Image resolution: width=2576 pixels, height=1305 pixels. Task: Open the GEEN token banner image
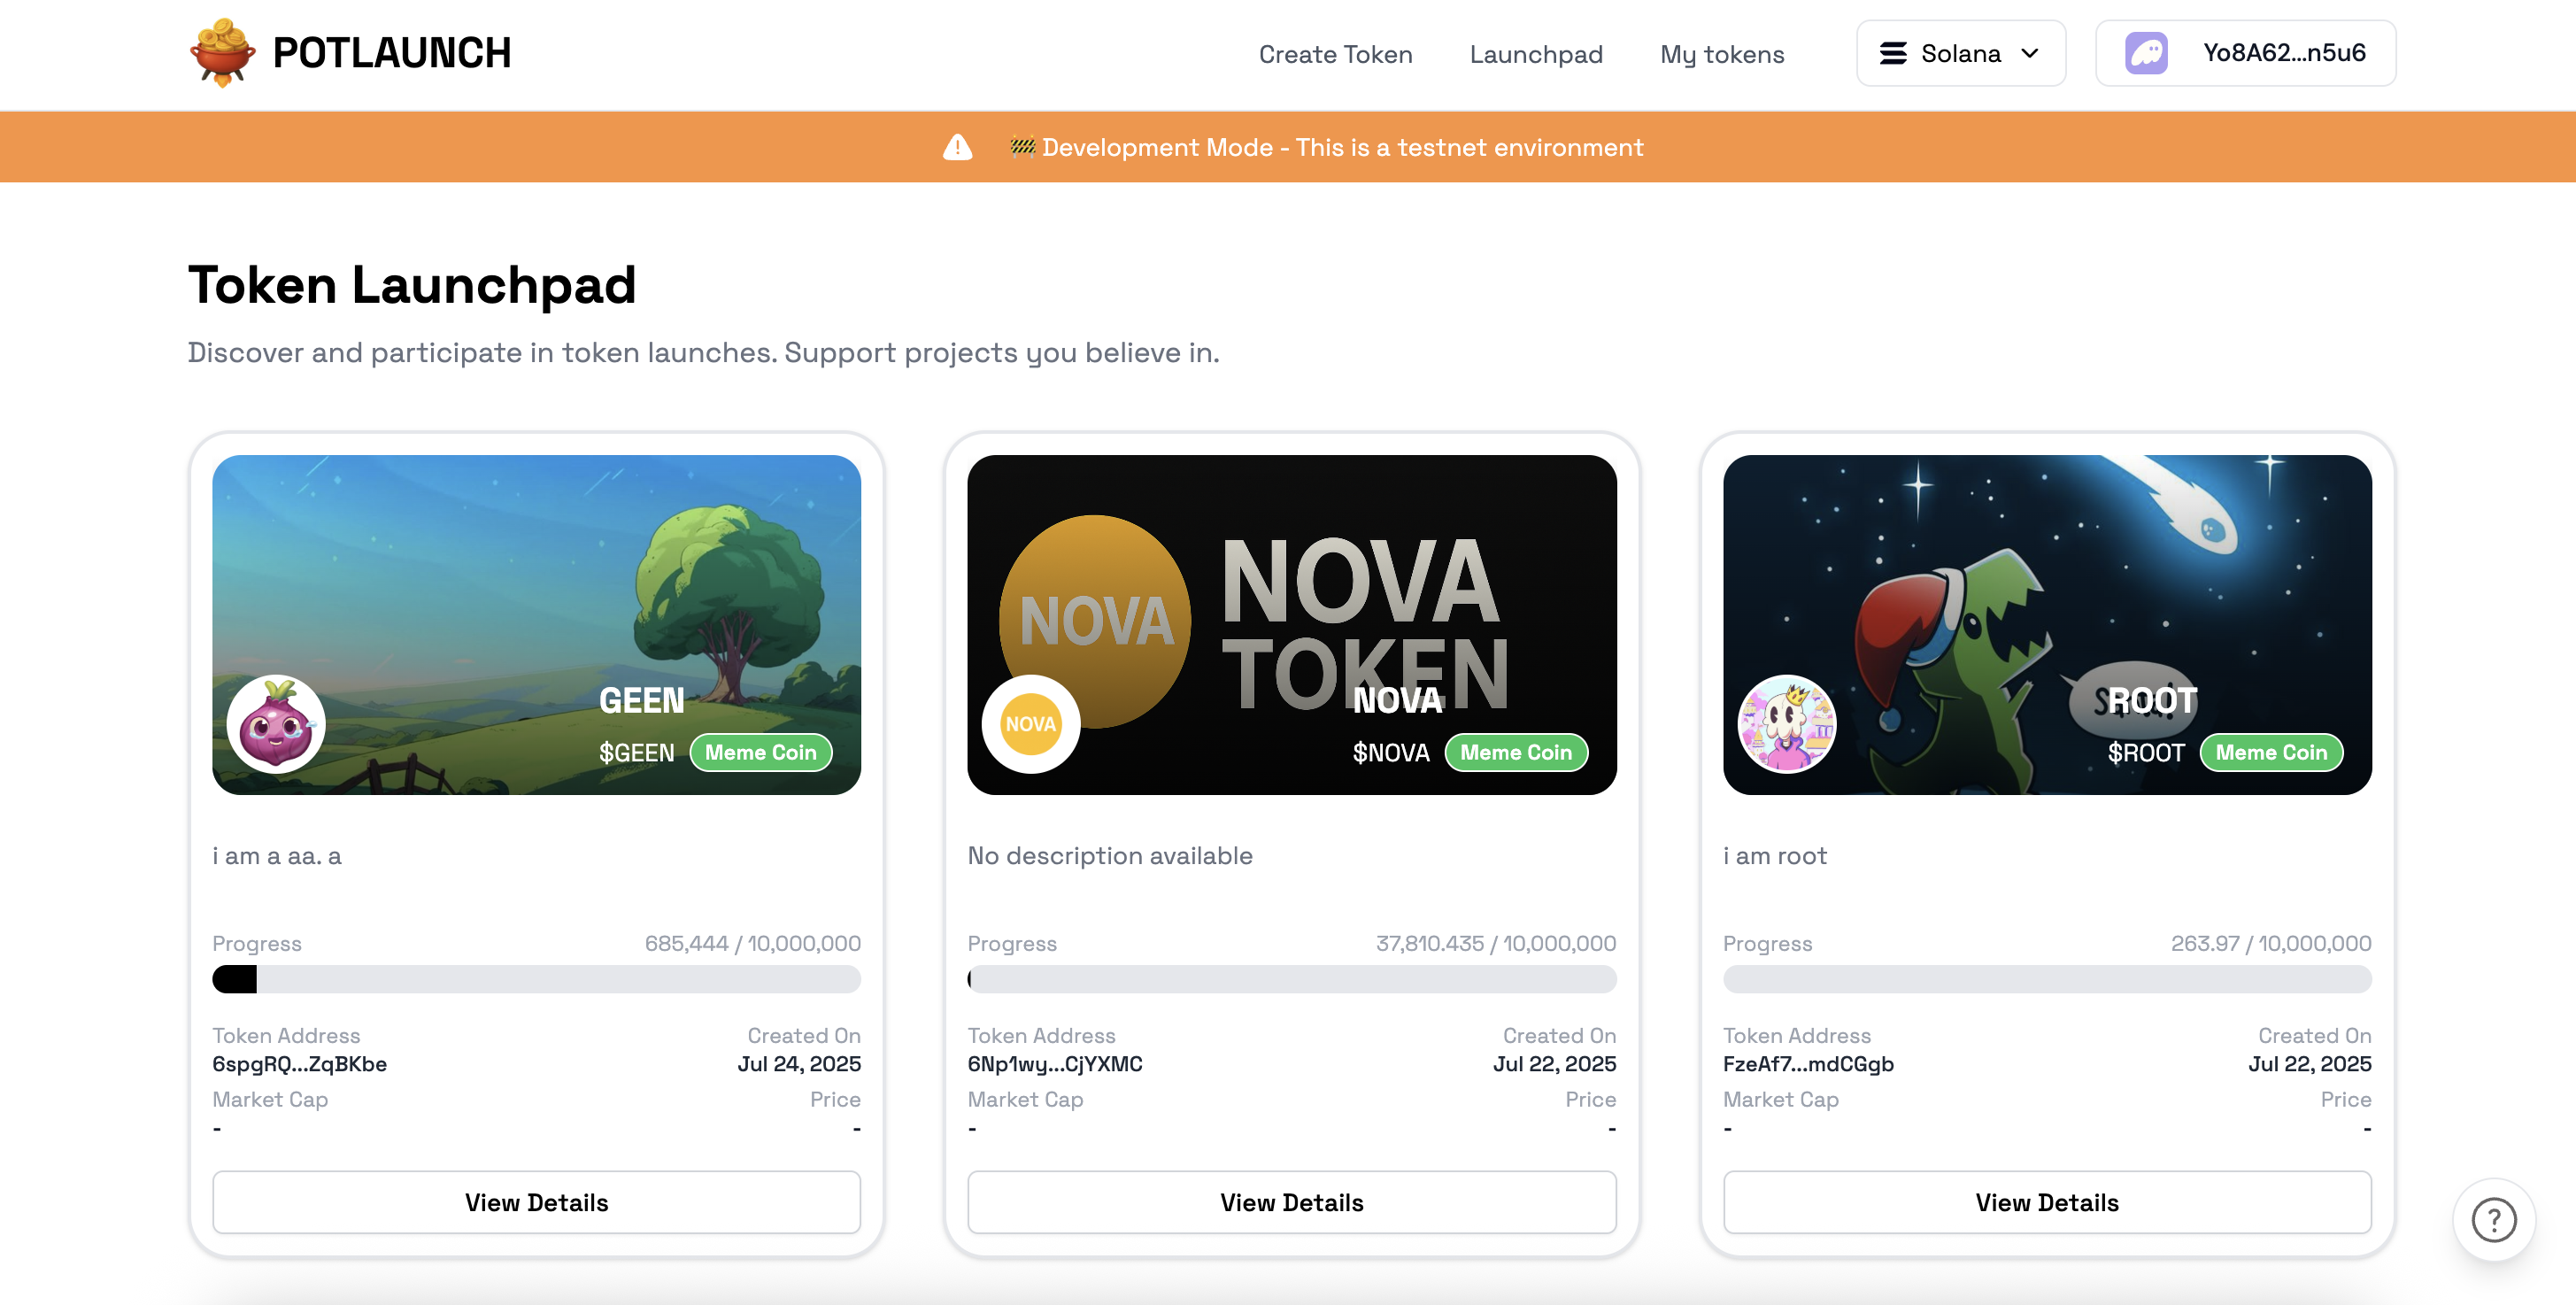coord(536,624)
